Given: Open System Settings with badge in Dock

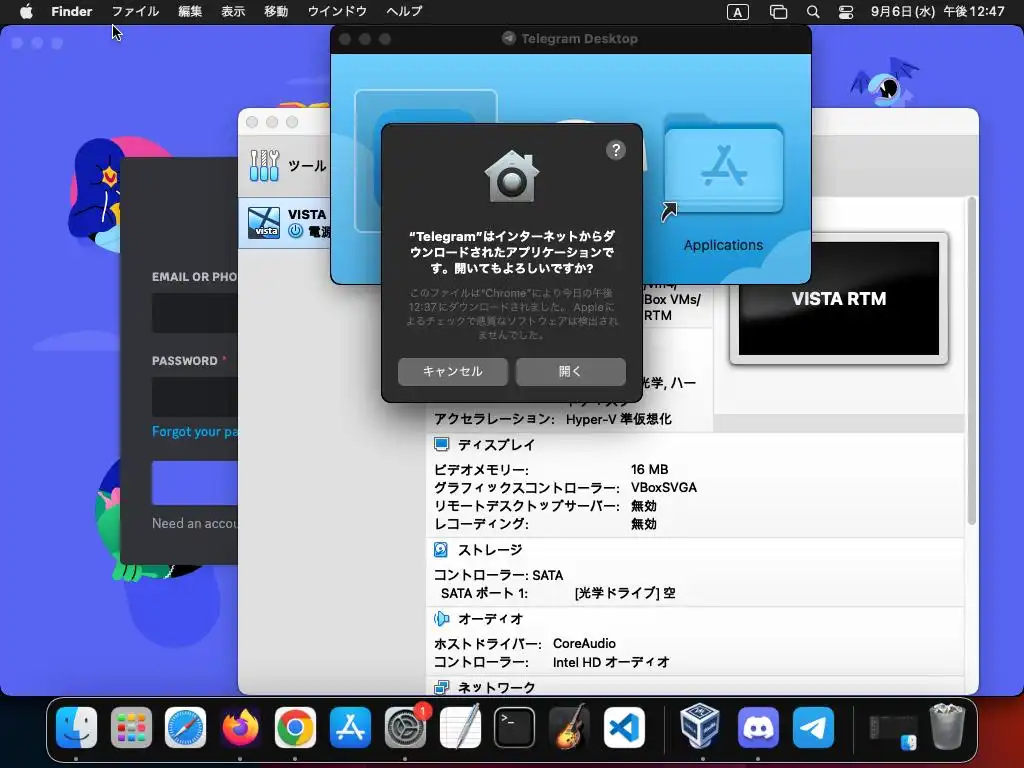Looking at the screenshot, I should click(405, 727).
